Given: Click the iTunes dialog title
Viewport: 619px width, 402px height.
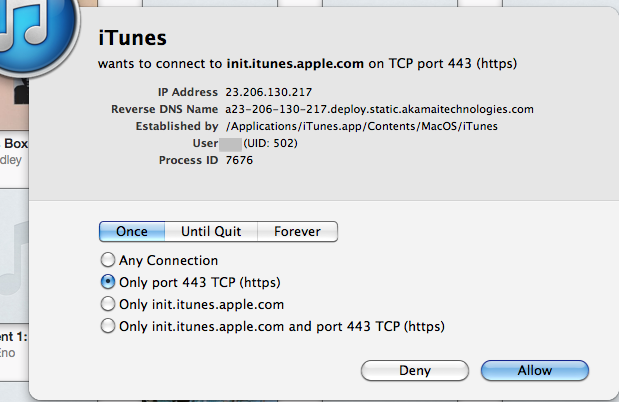Looking at the screenshot, I should point(132,38).
